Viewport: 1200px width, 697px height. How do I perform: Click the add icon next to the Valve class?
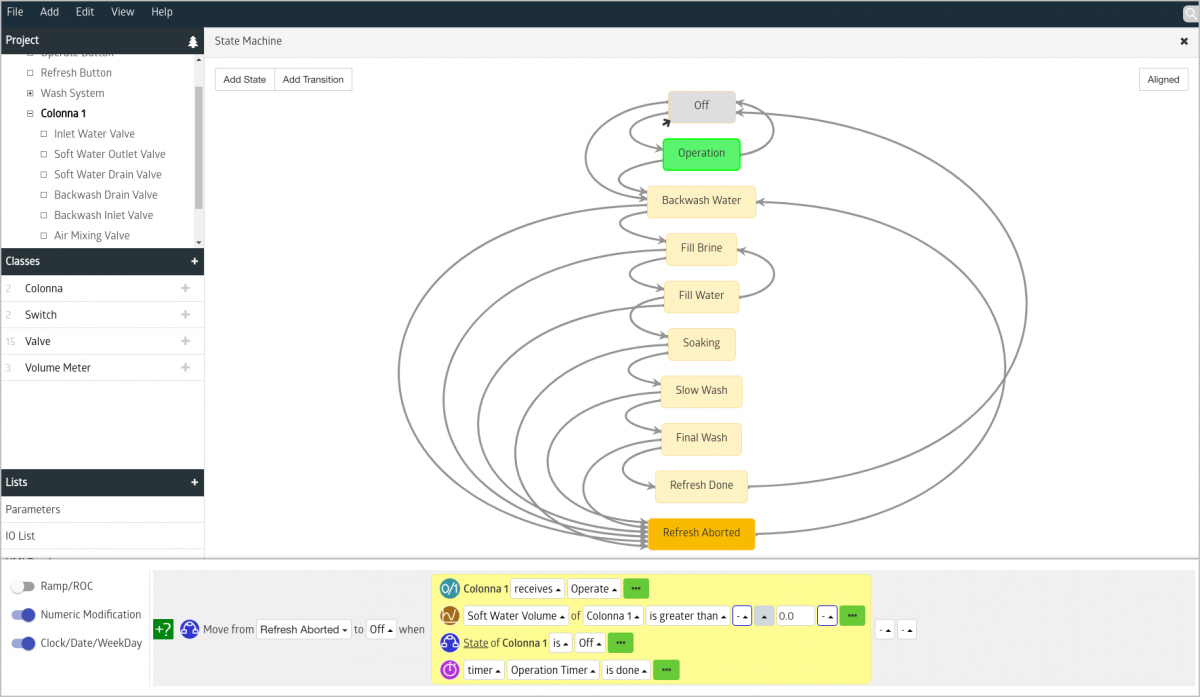[x=193, y=341]
